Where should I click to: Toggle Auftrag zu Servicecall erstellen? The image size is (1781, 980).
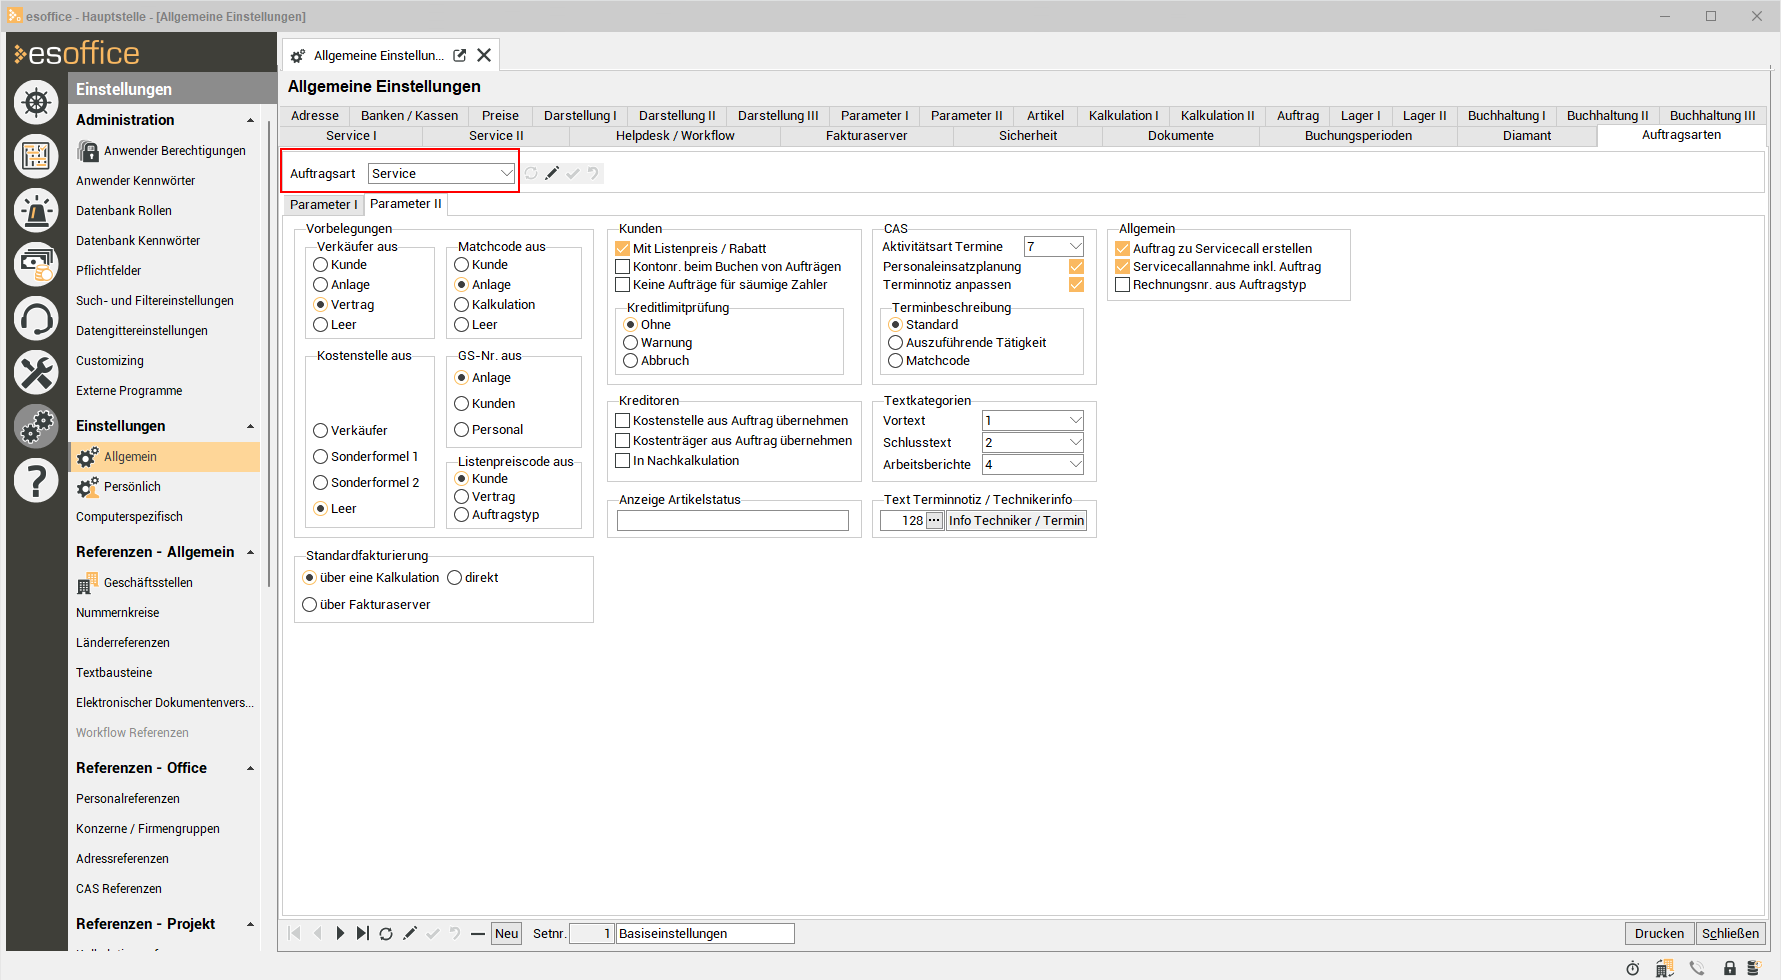1122,249
